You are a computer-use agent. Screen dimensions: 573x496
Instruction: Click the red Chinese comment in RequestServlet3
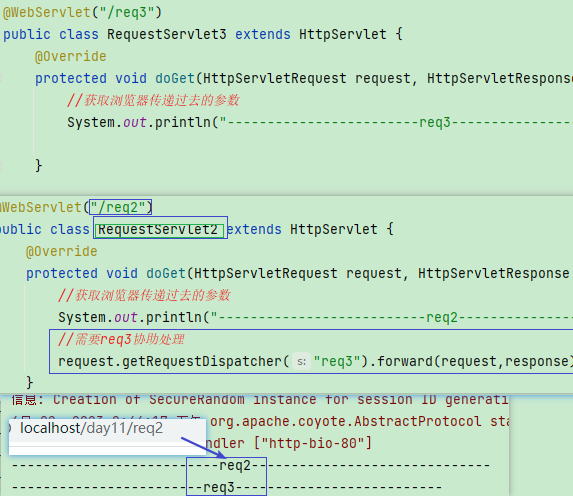pos(153,100)
